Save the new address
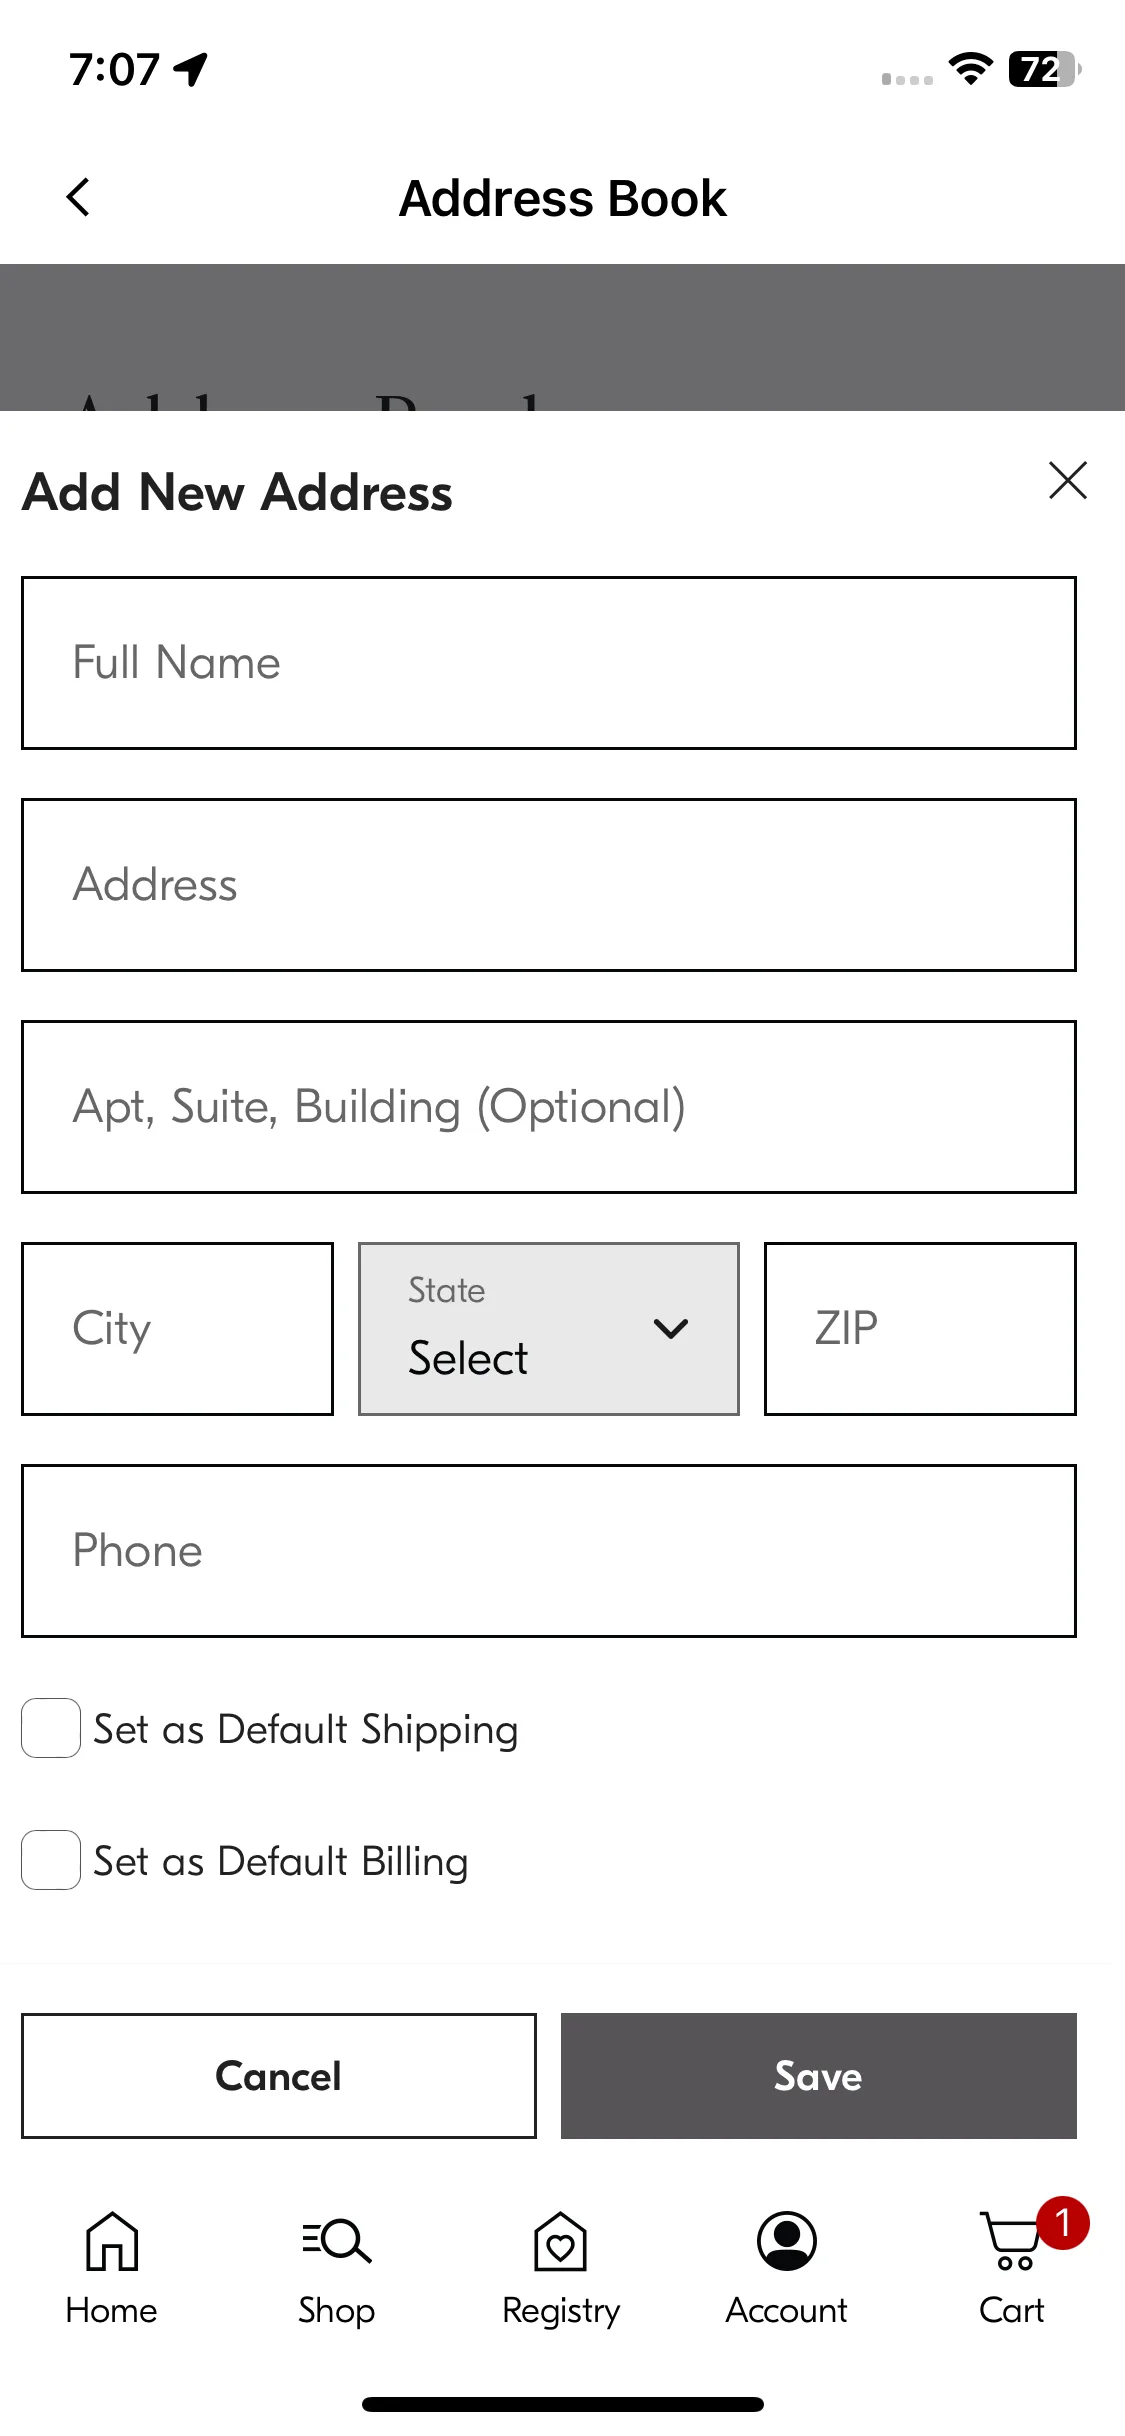 819,2076
